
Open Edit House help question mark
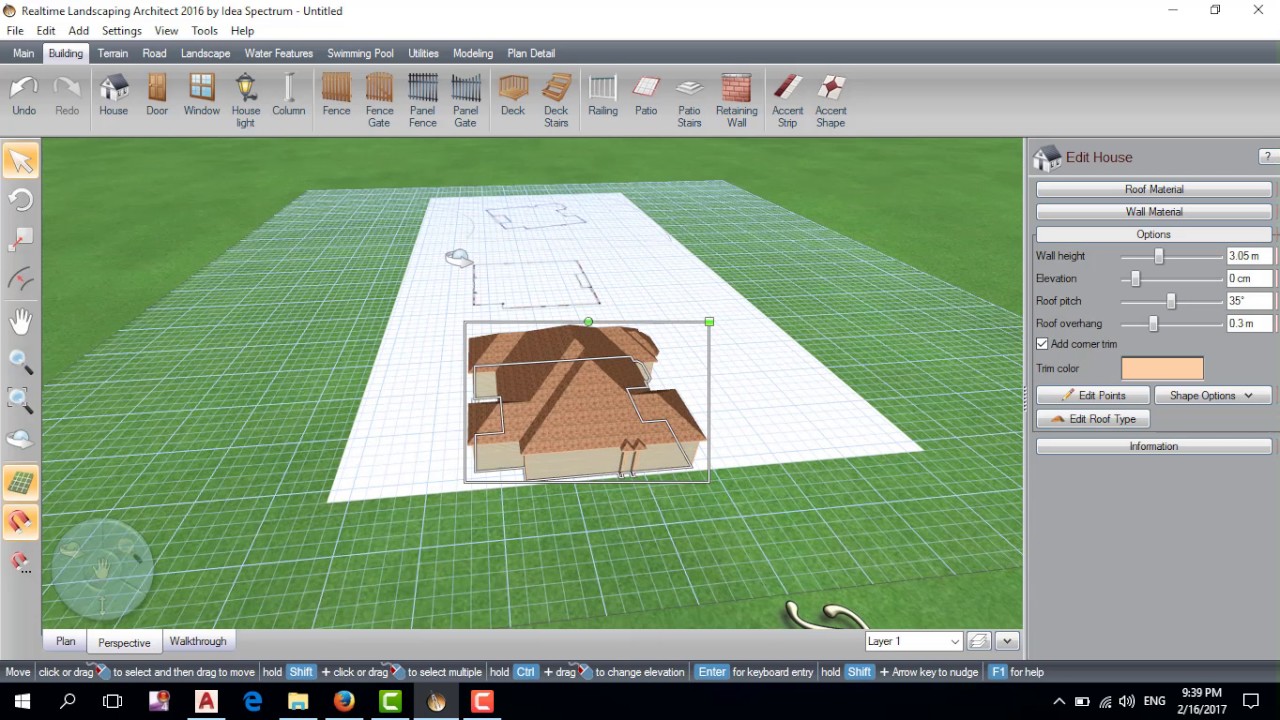pyautogui.click(x=1267, y=157)
